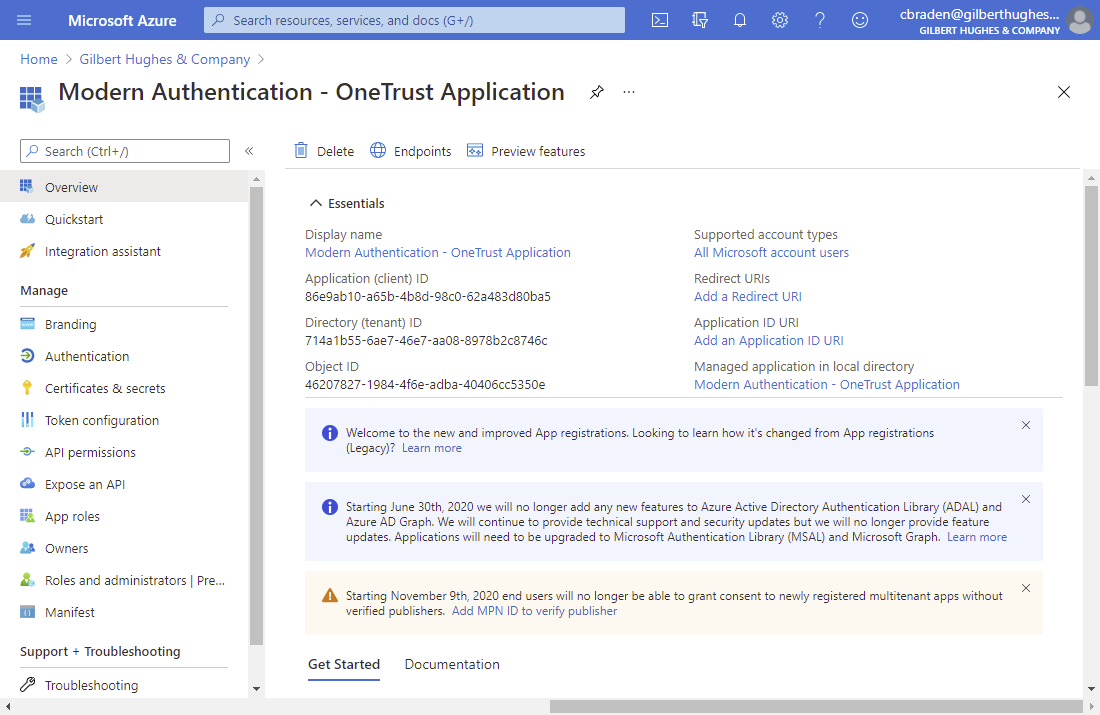1100x715 pixels.
Task: Open the account menu with cbraden email
Action: point(979,20)
